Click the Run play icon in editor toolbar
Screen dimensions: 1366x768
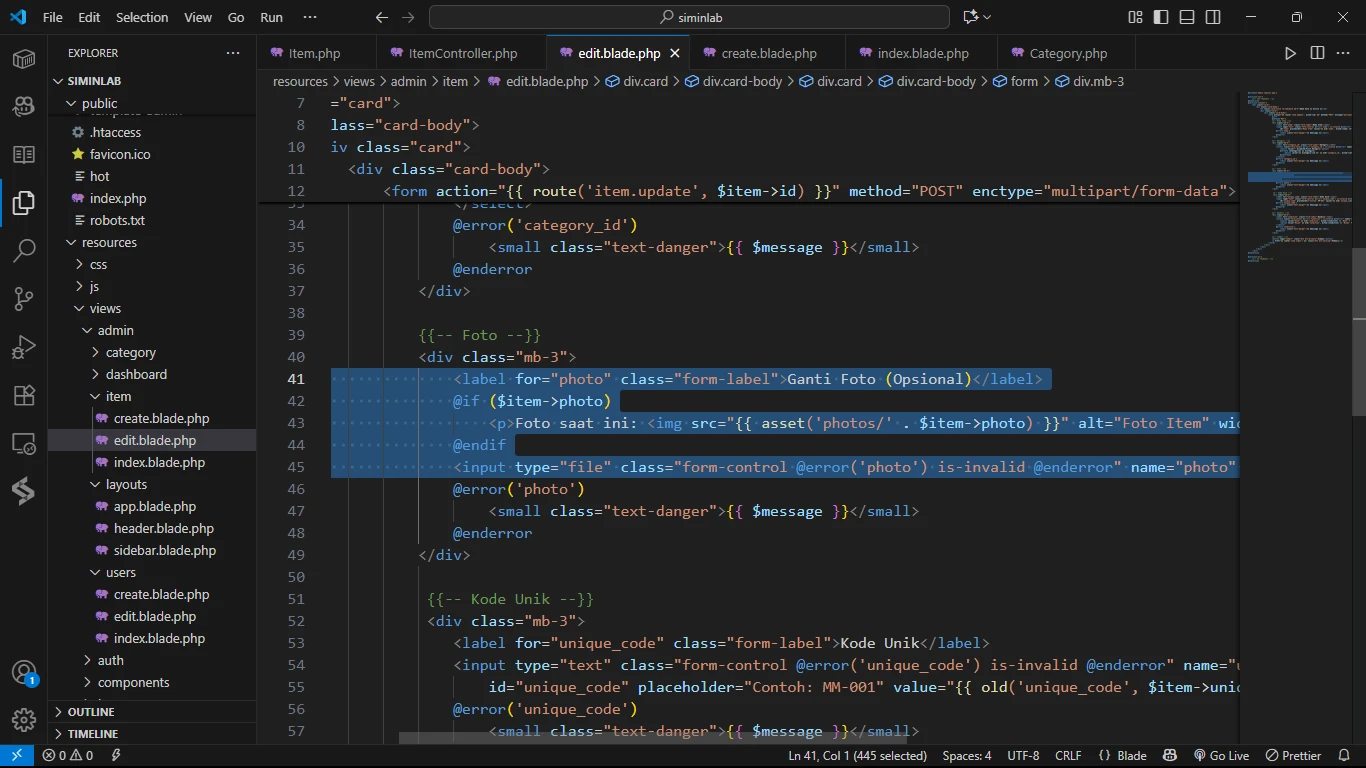1290,53
